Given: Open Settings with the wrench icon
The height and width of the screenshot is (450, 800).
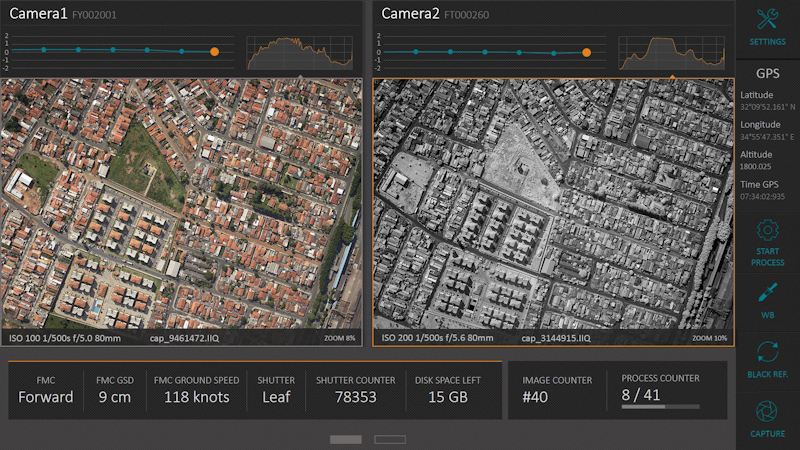Looking at the screenshot, I should 767,19.
